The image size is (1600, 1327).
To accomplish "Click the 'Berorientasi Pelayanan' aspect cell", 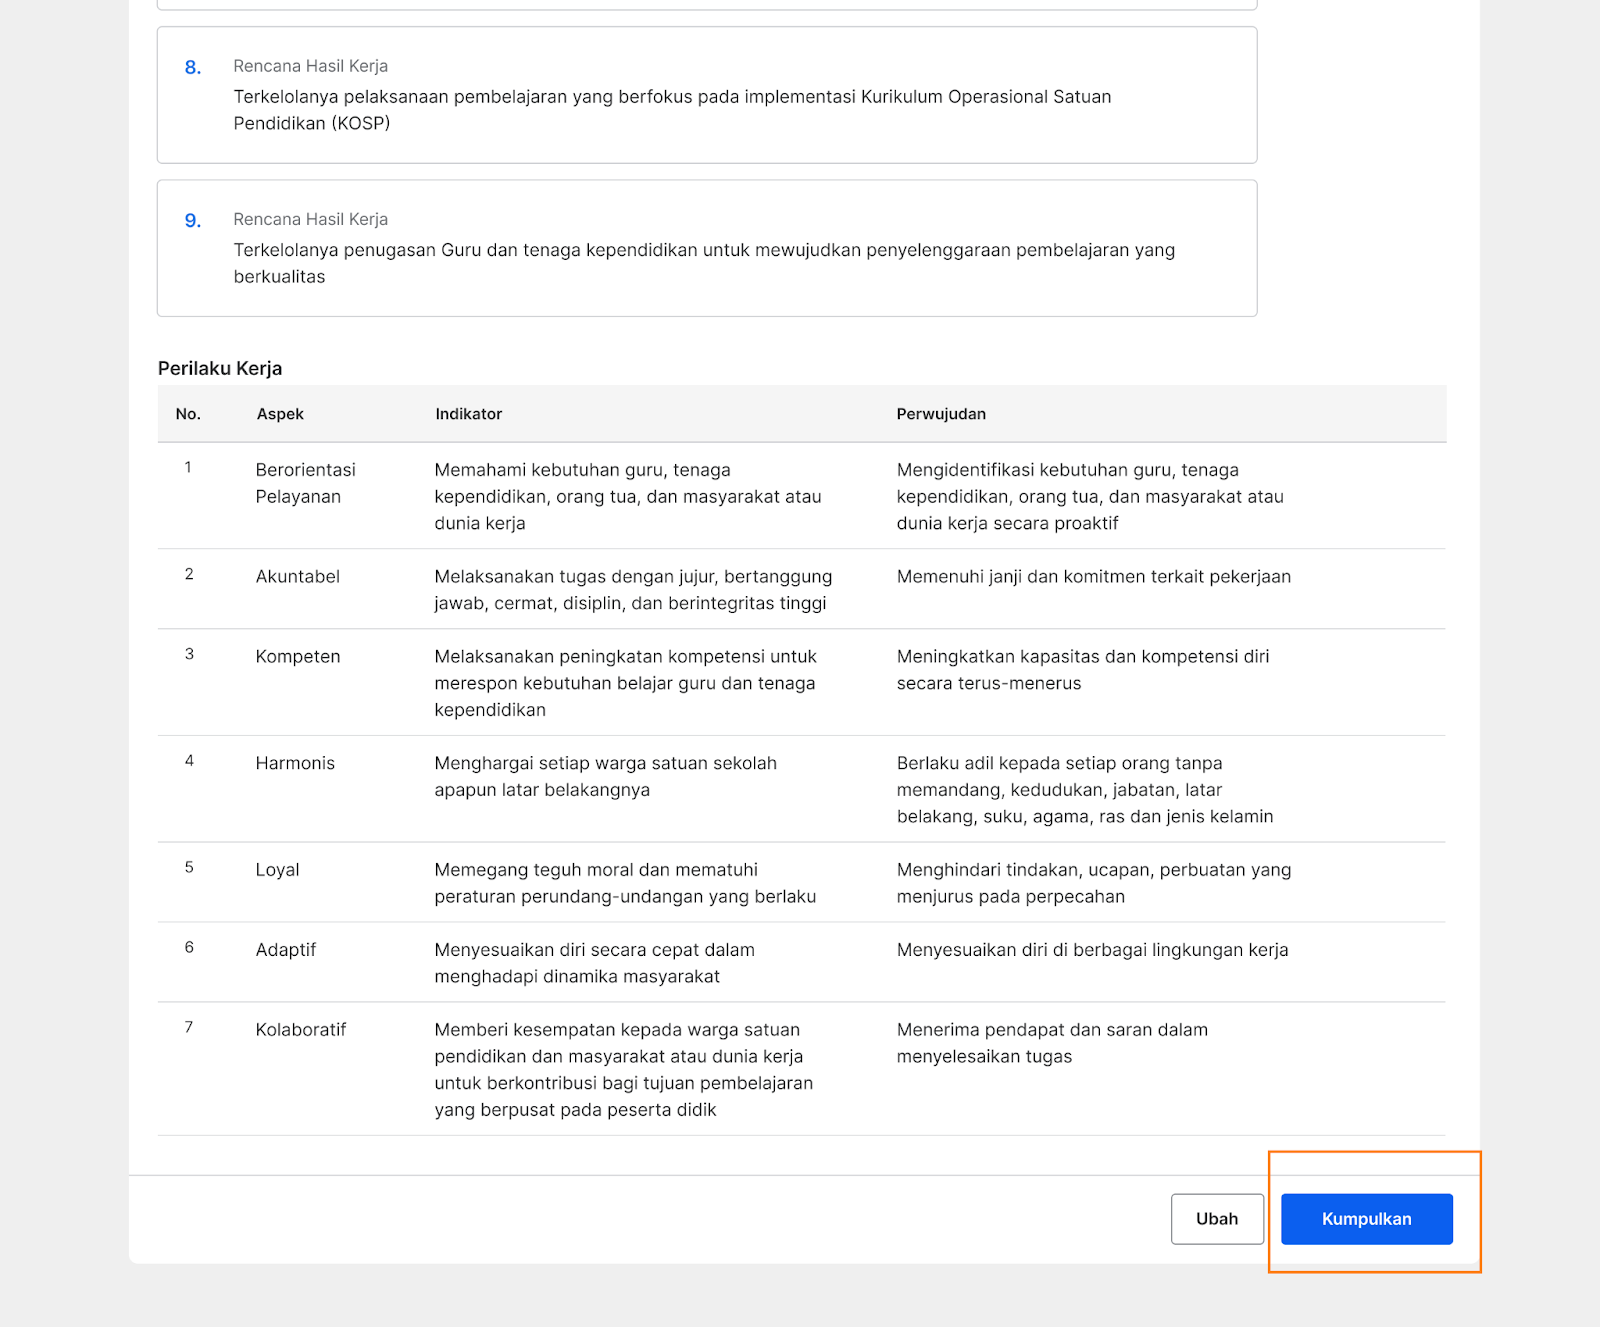I will pyautogui.click(x=306, y=483).
